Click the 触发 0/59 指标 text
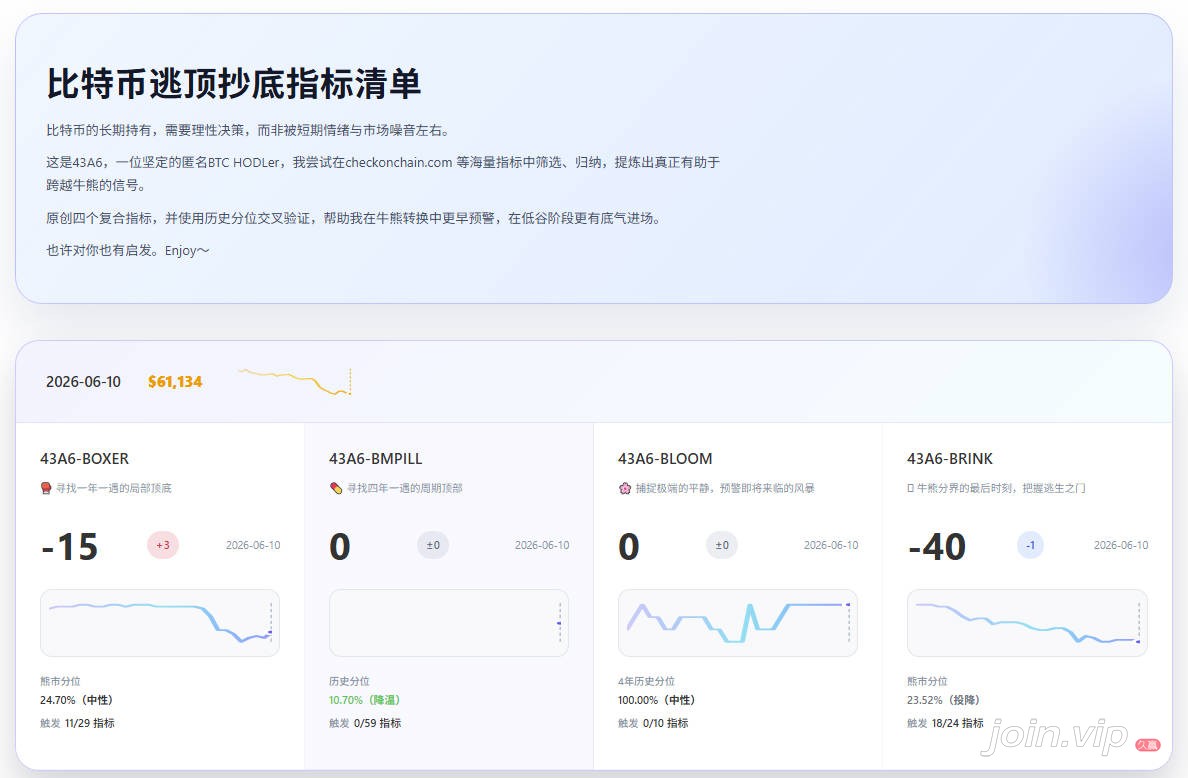The height and width of the screenshot is (778, 1188). tap(365, 723)
